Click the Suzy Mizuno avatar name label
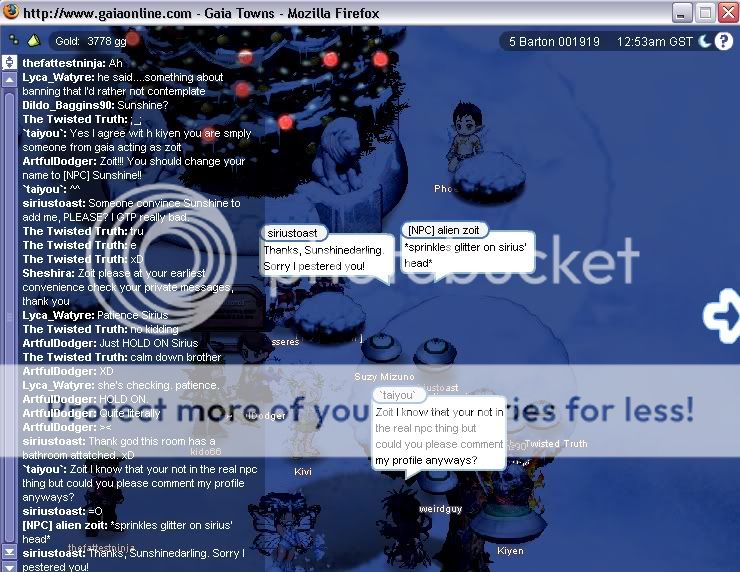The height and width of the screenshot is (572, 740). coord(384,377)
